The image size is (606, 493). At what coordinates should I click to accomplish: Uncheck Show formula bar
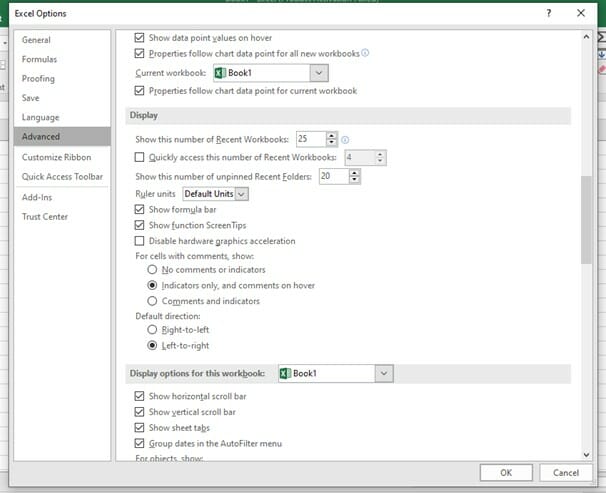139,209
